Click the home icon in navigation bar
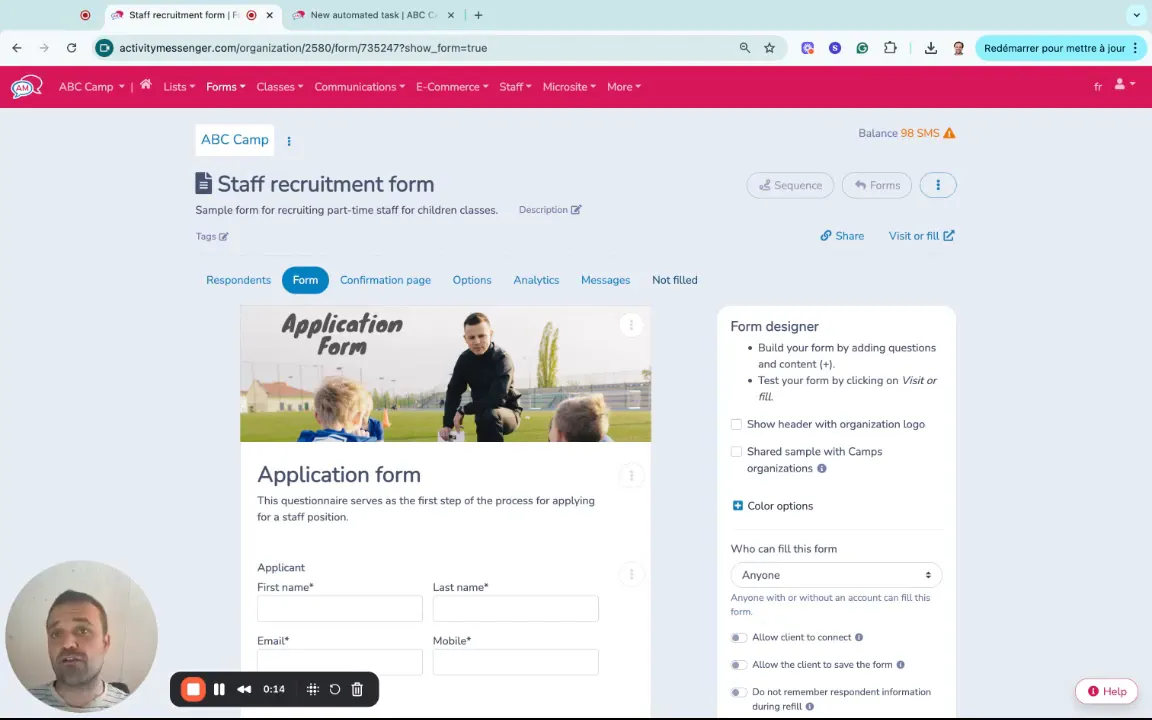This screenshot has height=720, width=1152. (145, 86)
